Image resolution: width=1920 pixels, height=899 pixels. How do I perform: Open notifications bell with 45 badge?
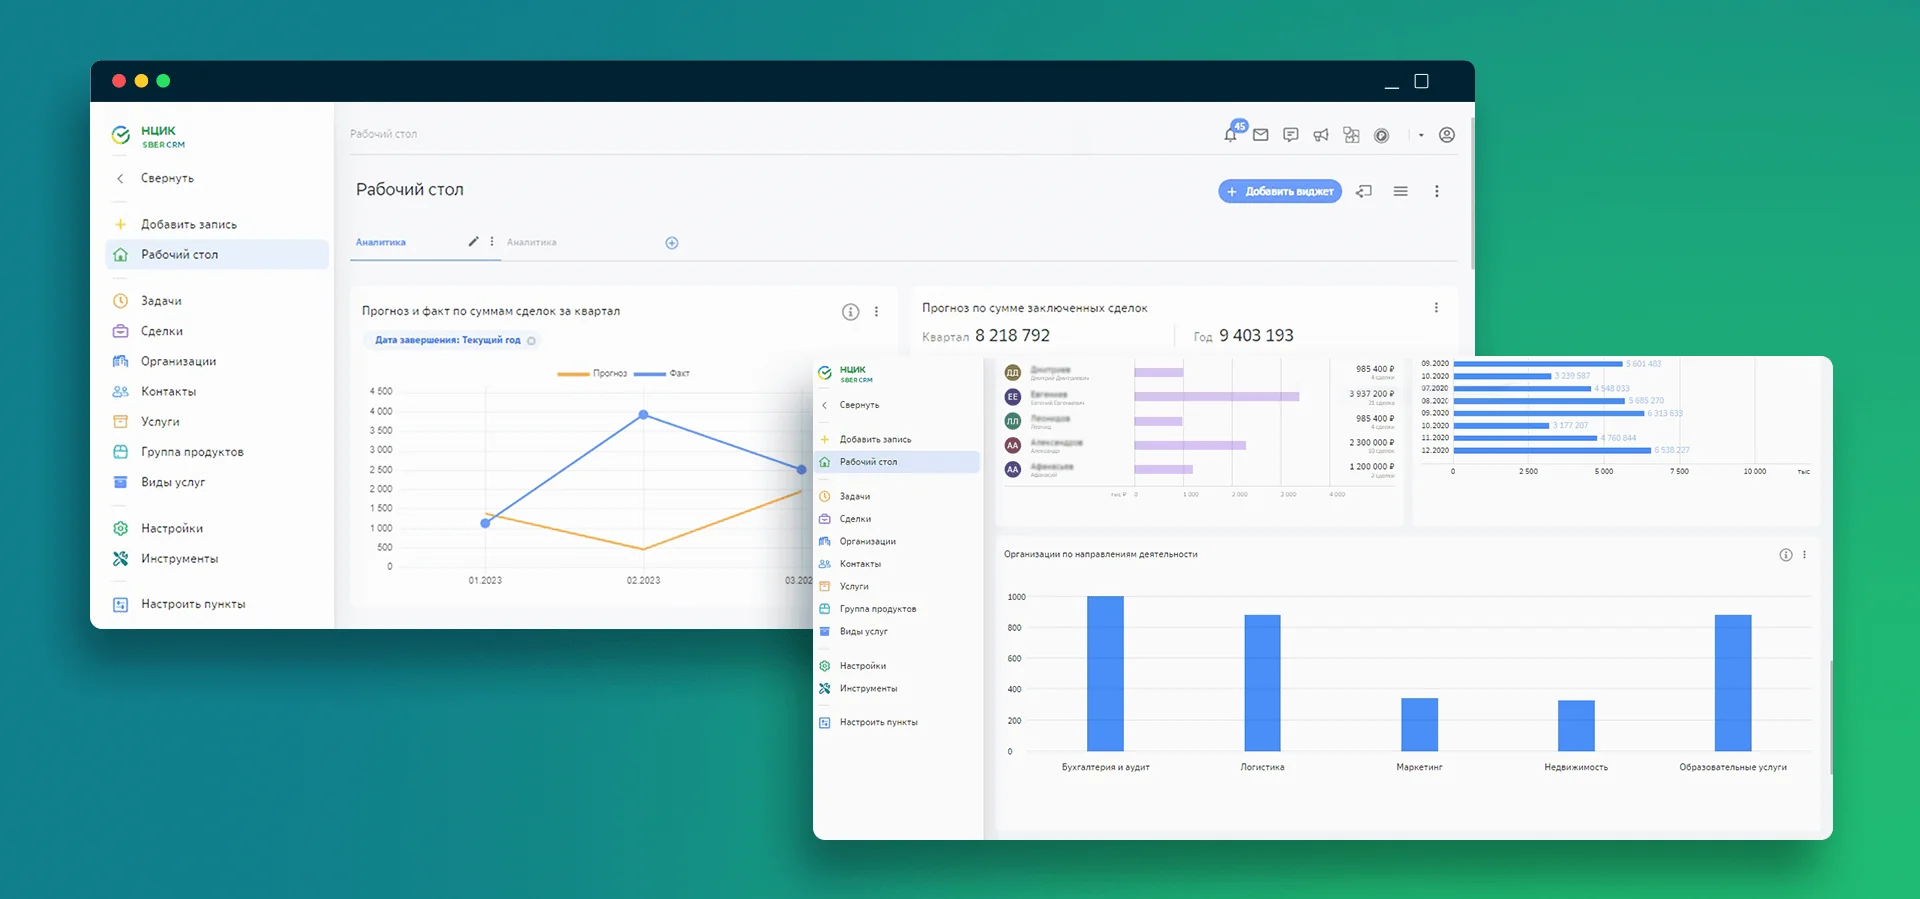tap(1231, 135)
